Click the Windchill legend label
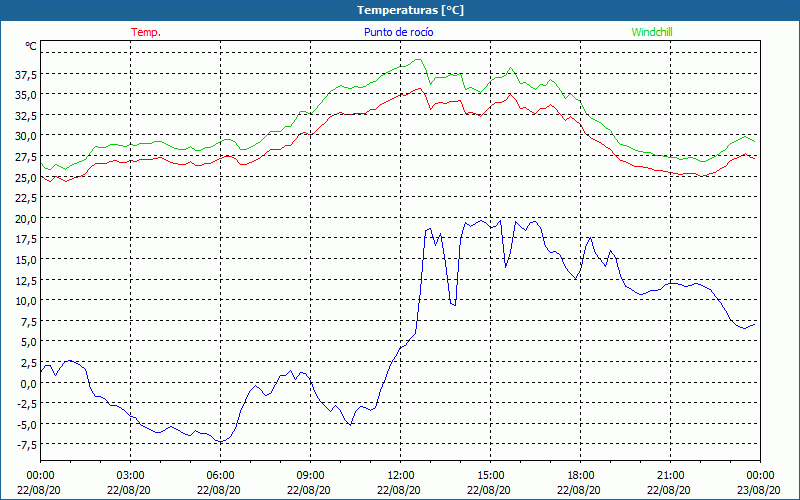This screenshot has width=800, height=500. (652, 32)
